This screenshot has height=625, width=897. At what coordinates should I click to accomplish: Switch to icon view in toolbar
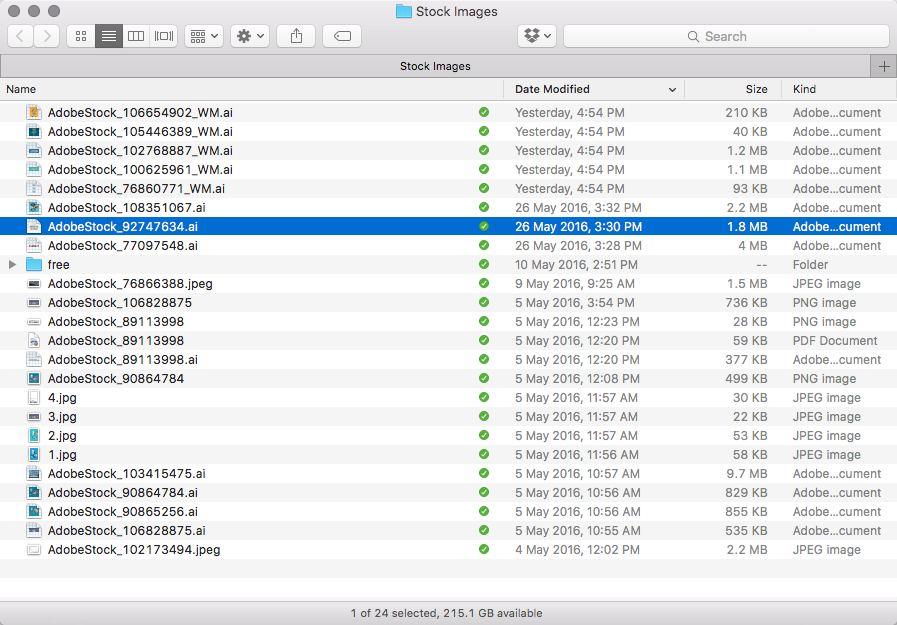81,36
